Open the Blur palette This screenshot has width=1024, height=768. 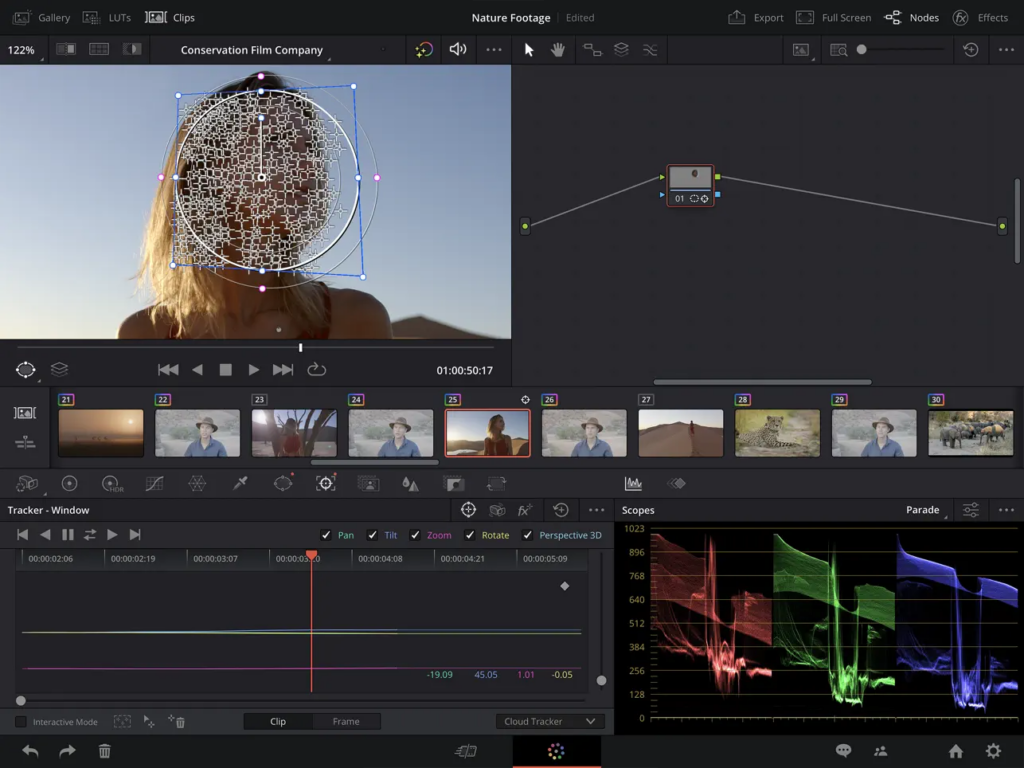[x=410, y=483]
